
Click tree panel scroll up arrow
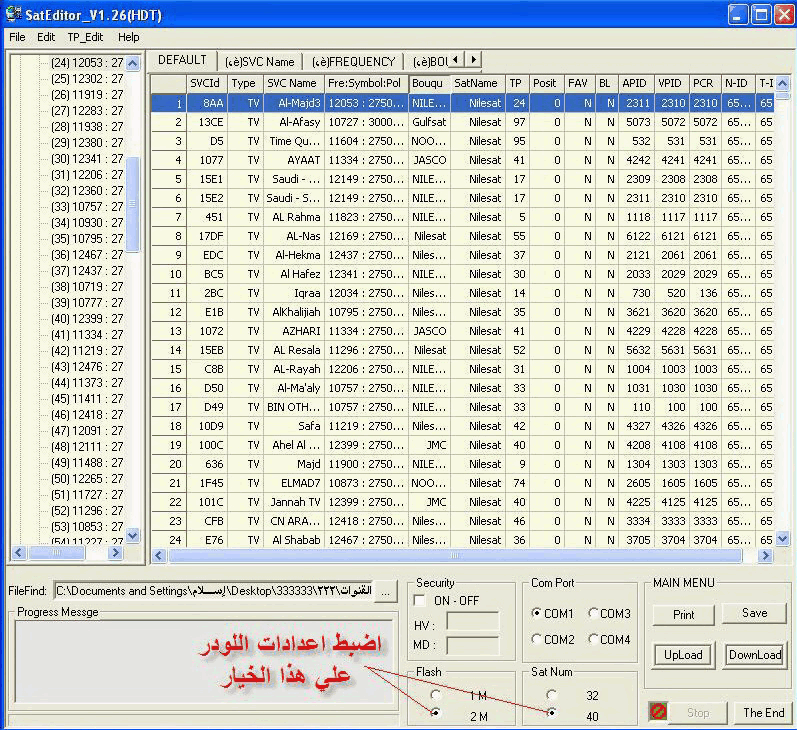133,63
